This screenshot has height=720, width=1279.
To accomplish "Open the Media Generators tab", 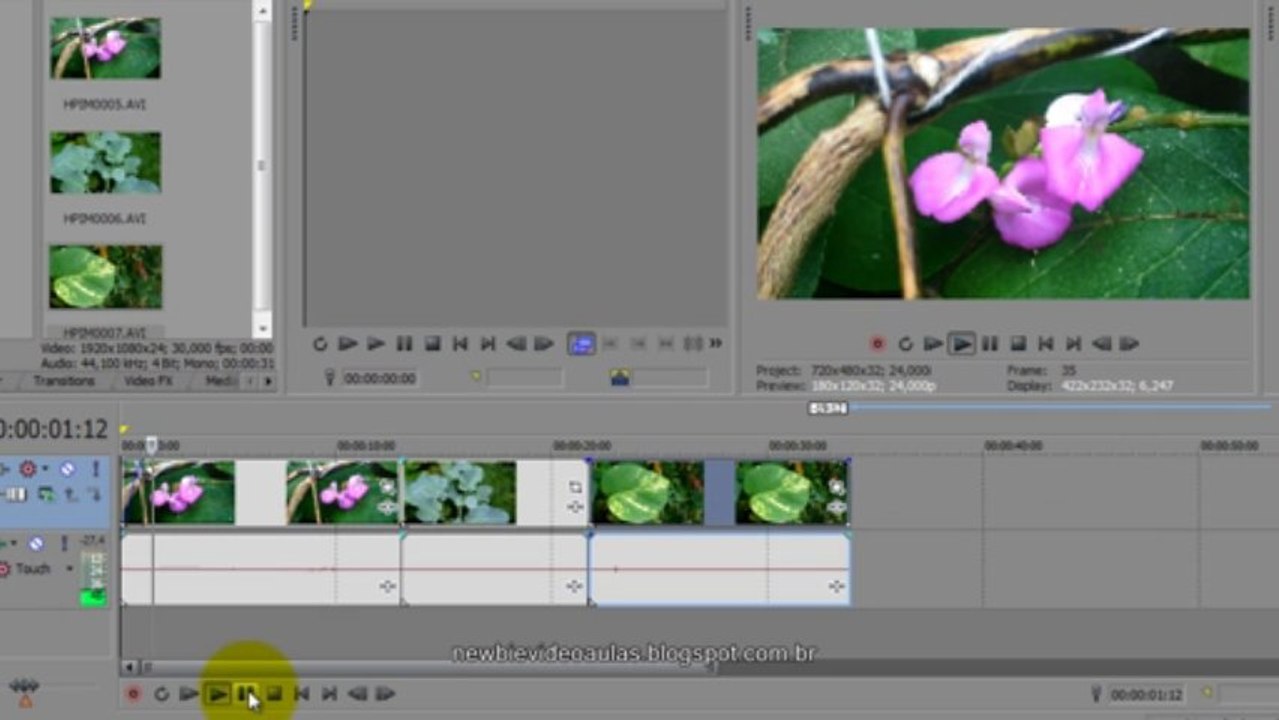I will click(221, 381).
